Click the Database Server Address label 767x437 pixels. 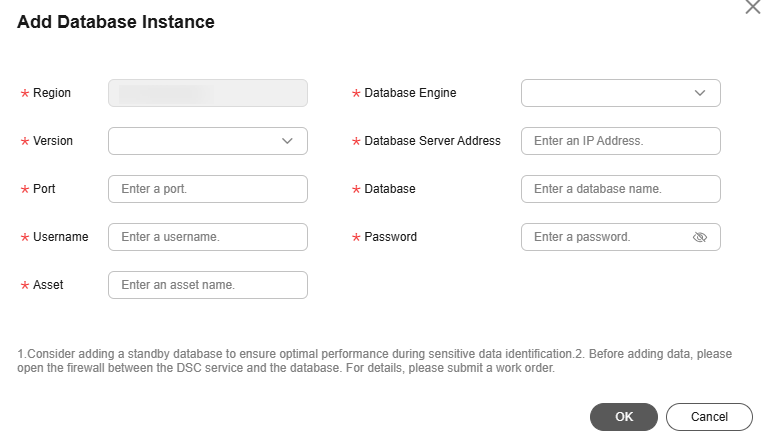432,141
